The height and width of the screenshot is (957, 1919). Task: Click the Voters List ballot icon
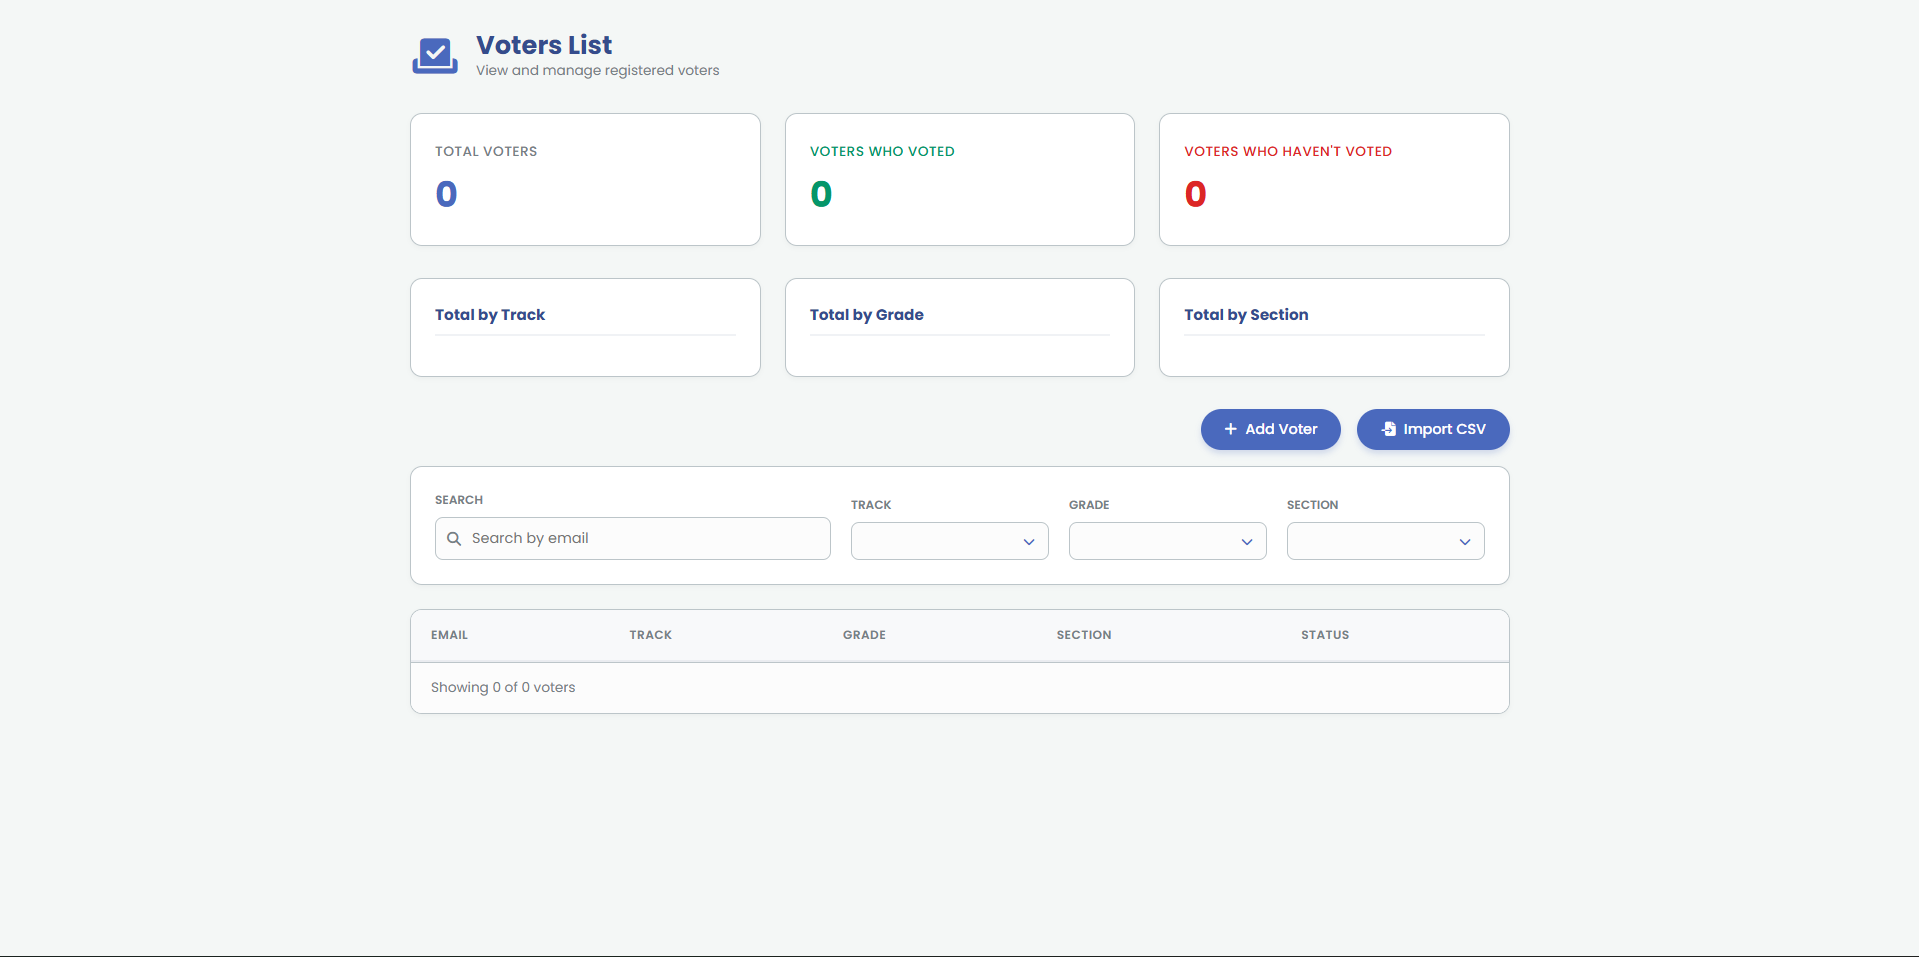(435, 56)
